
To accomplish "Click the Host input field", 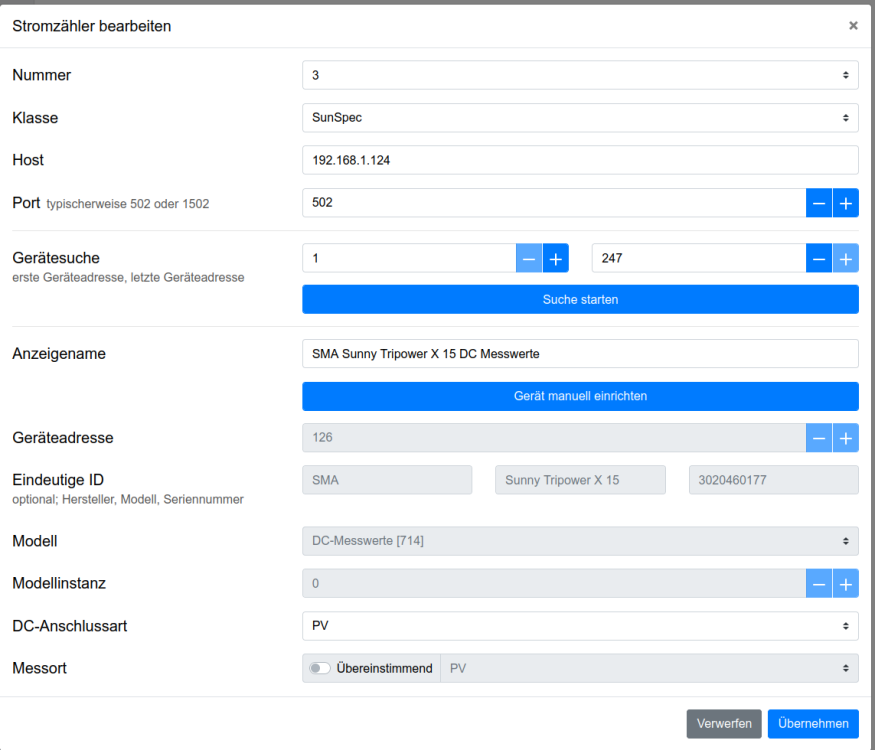I will coord(580,160).
